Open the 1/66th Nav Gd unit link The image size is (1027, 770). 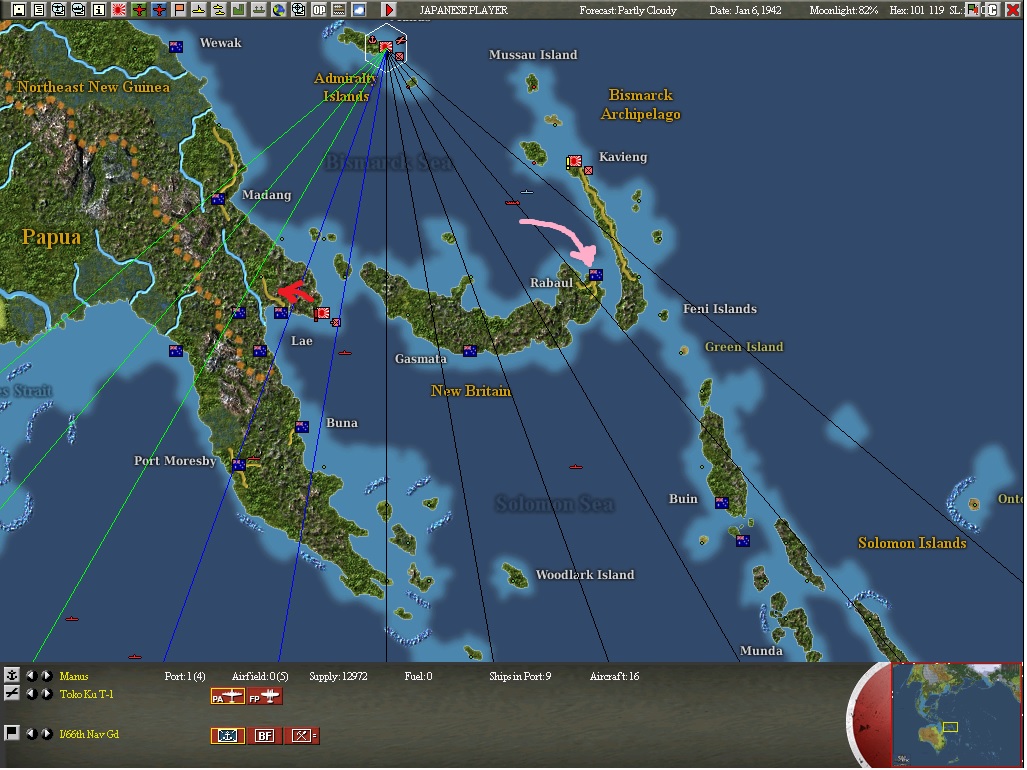coord(89,735)
